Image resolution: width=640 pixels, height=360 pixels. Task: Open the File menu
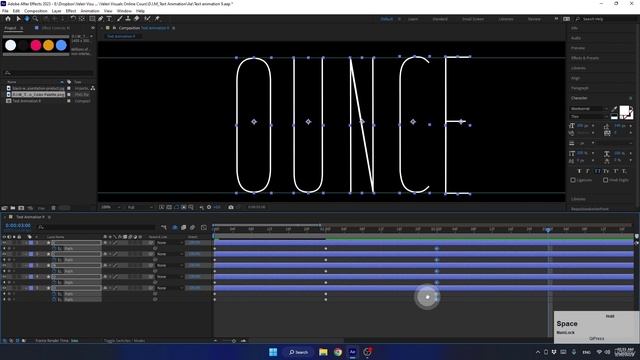(x=5, y=11)
